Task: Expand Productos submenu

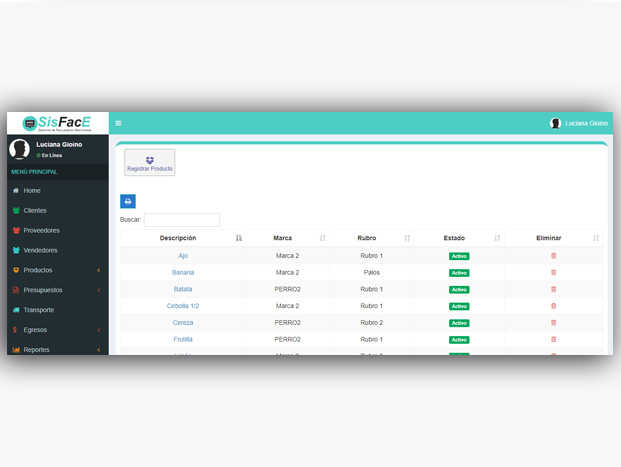Action: pyautogui.click(x=57, y=270)
